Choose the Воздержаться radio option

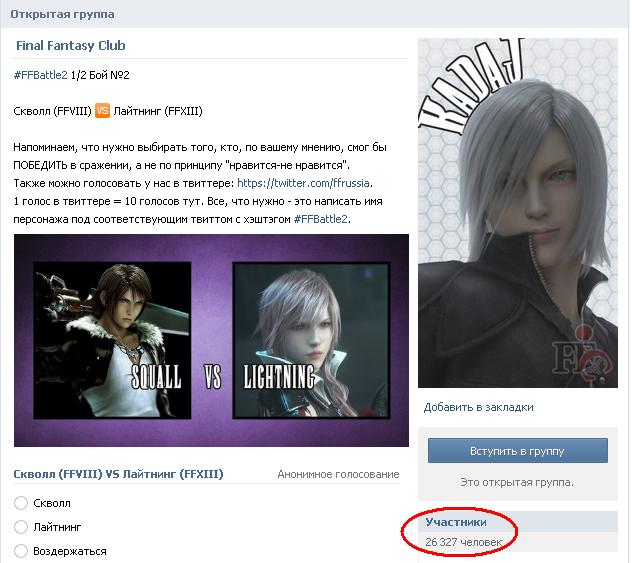click(21, 551)
